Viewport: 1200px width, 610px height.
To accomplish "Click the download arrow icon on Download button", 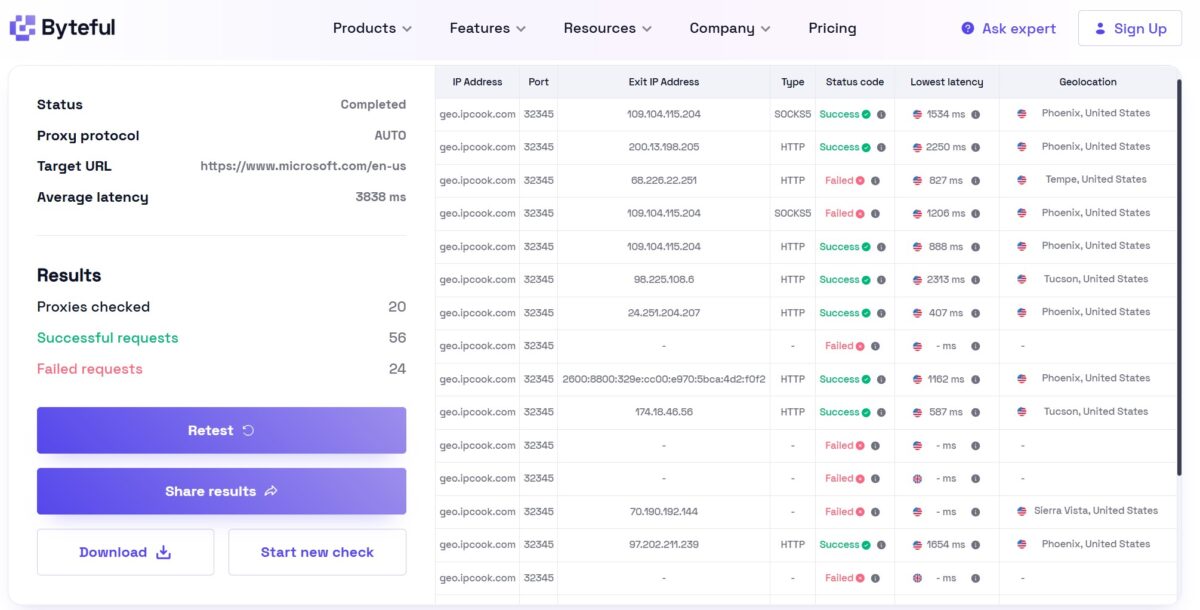I will coord(164,552).
